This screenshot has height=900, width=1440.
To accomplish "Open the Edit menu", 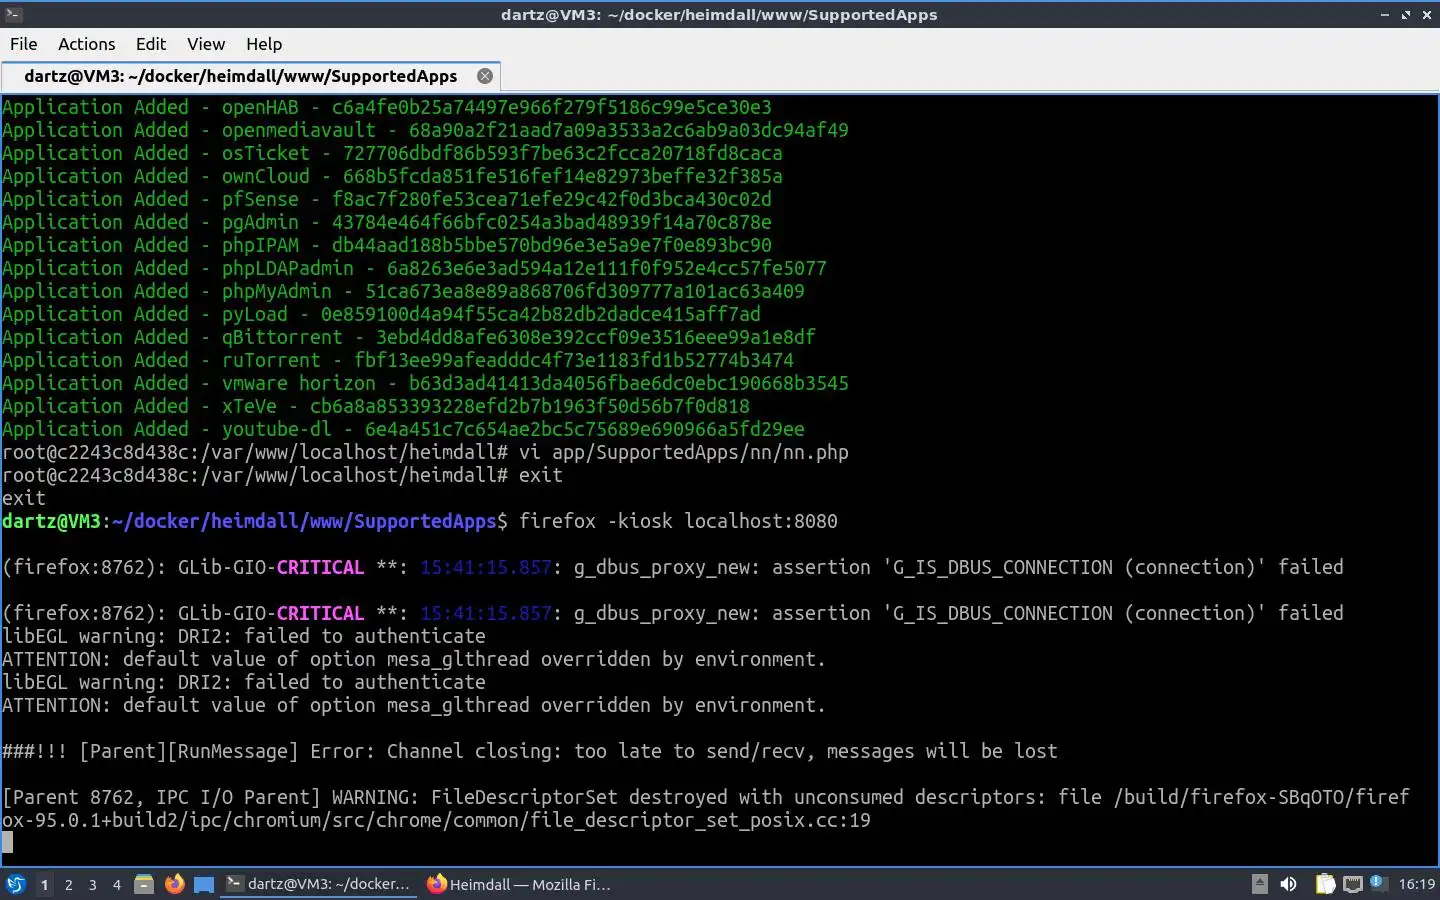I will click(x=151, y=44).
